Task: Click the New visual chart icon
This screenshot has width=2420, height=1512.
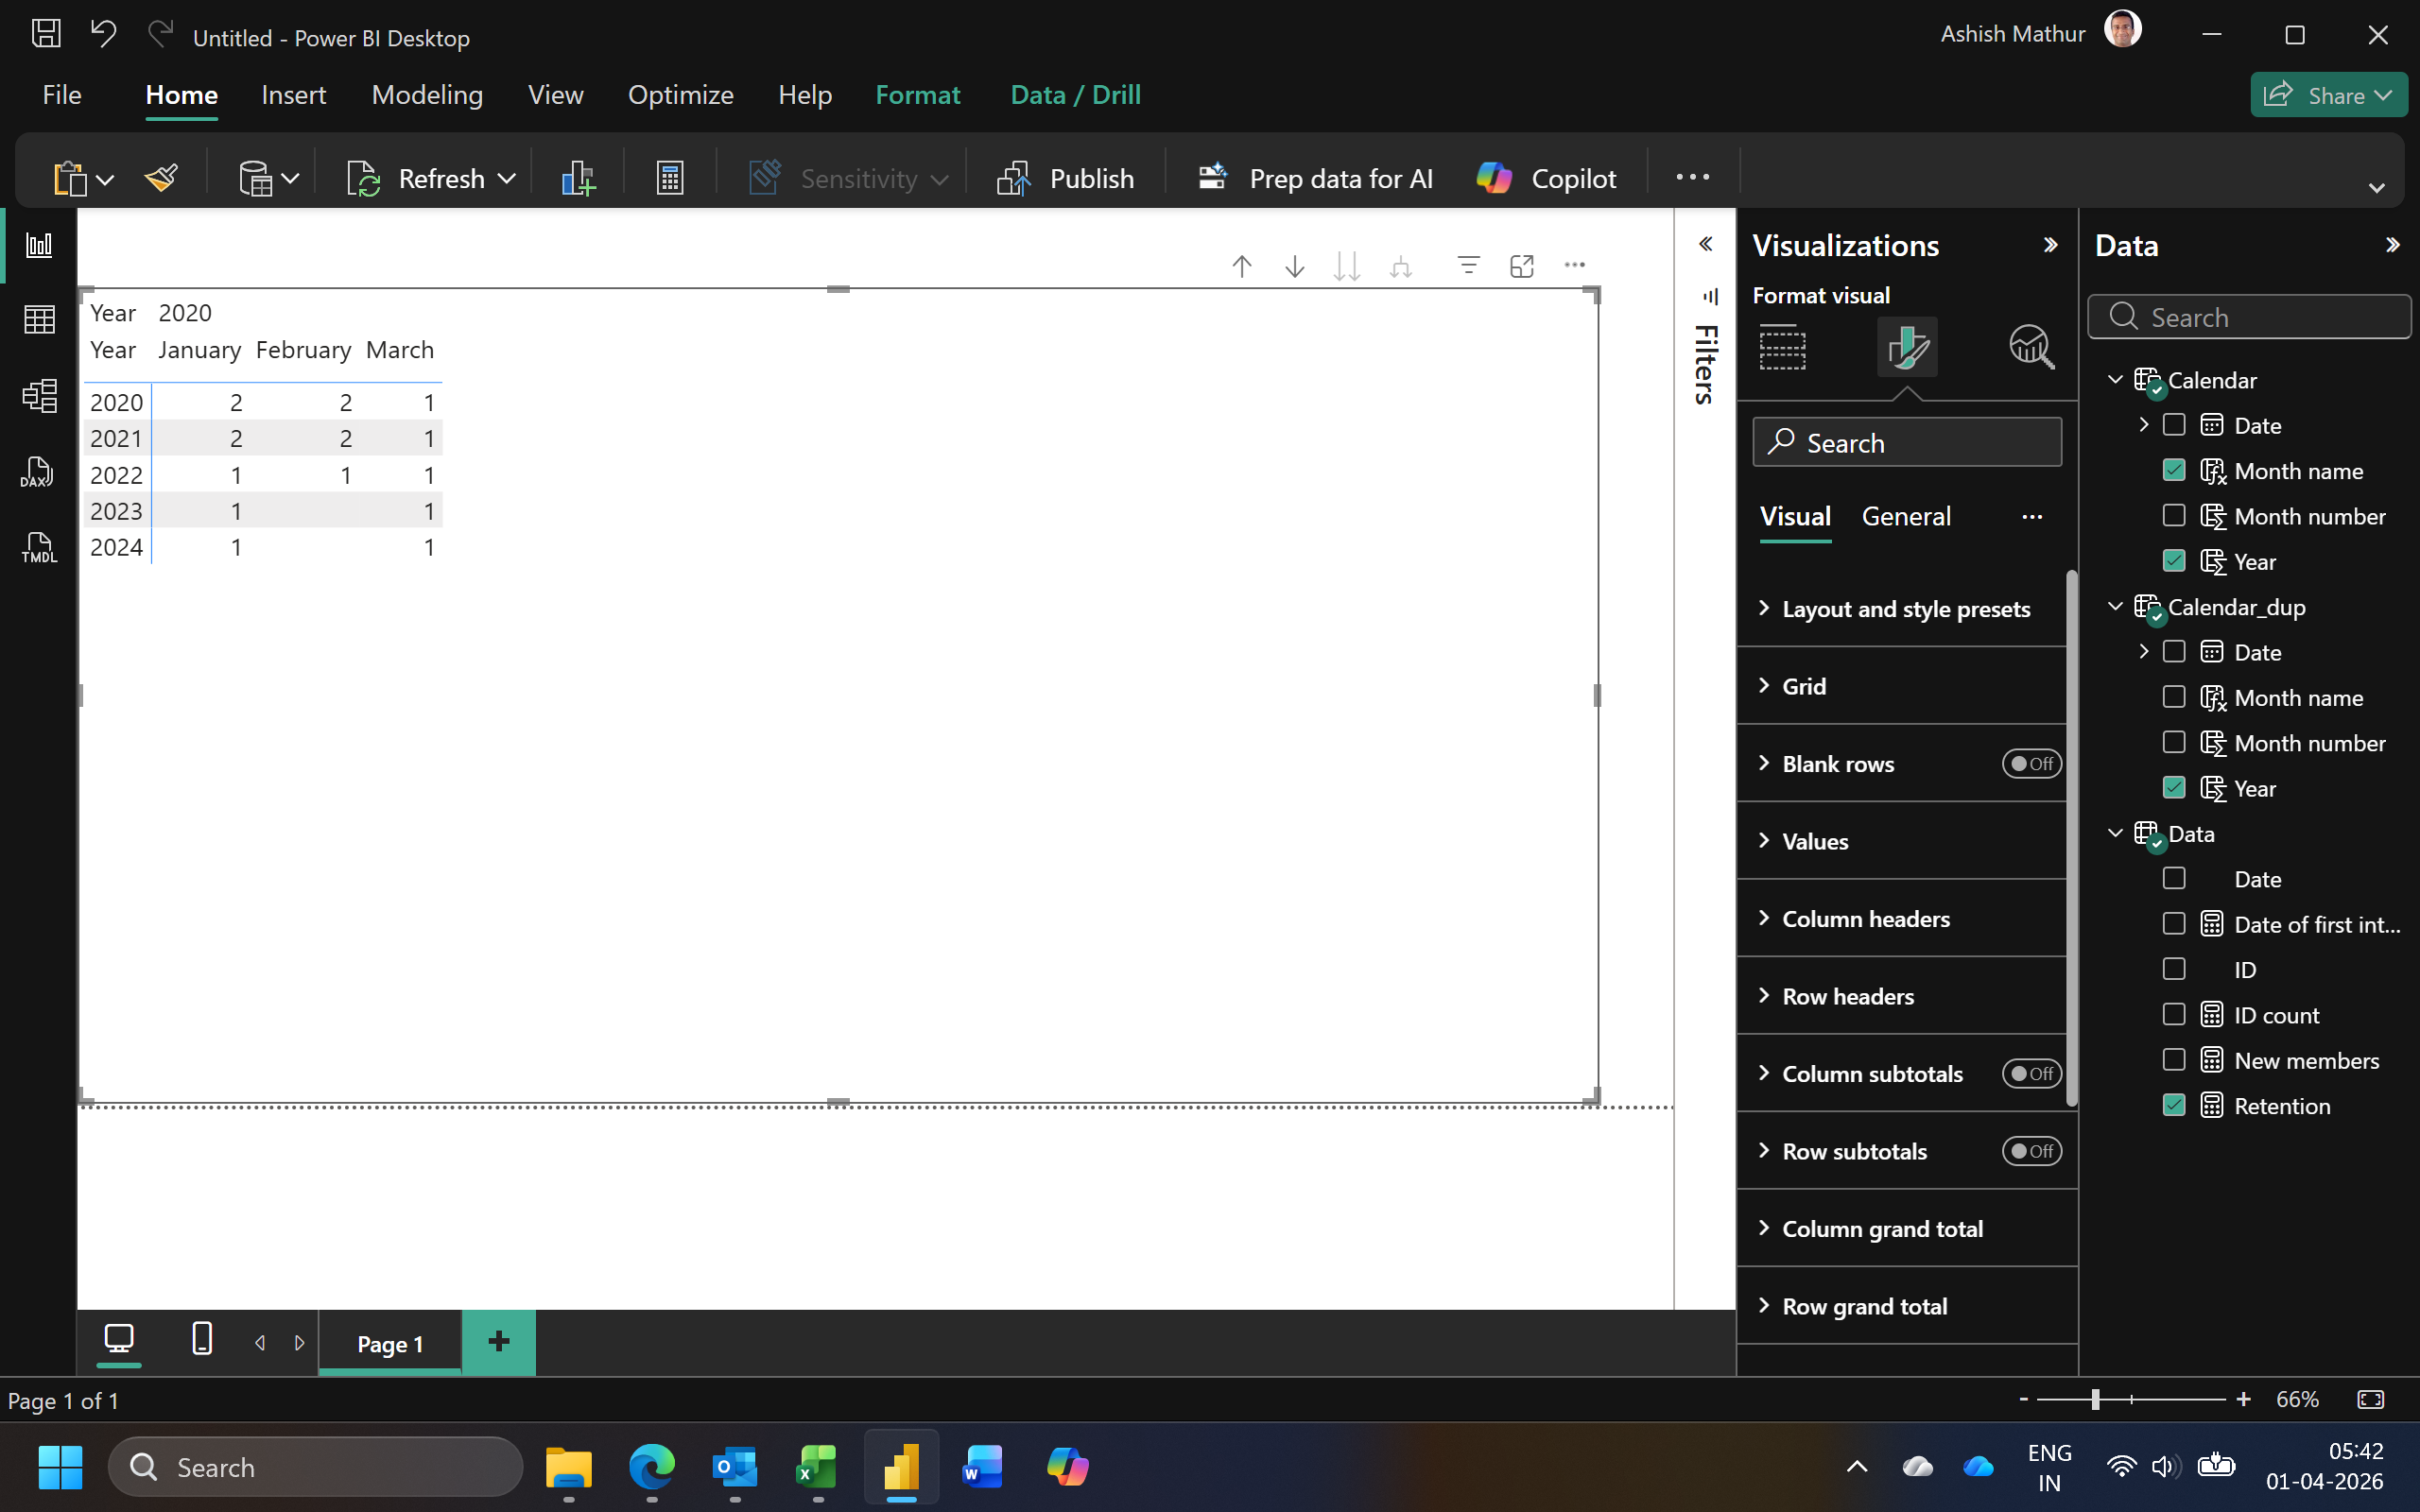Action: 578,178
